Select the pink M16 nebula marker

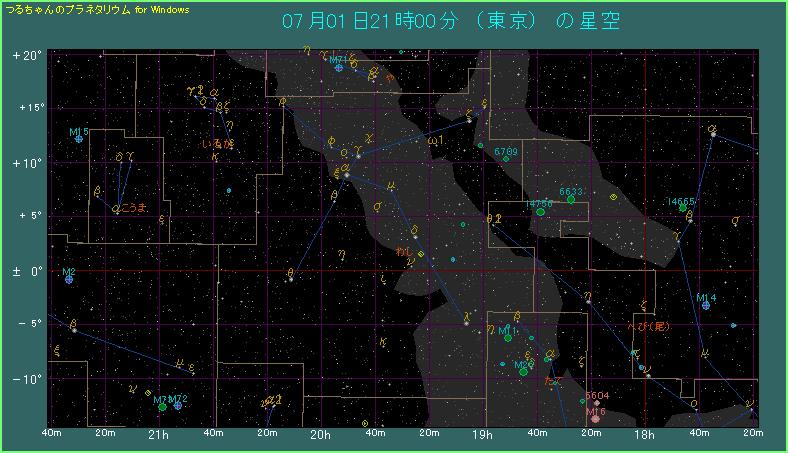tap(595, 418)
